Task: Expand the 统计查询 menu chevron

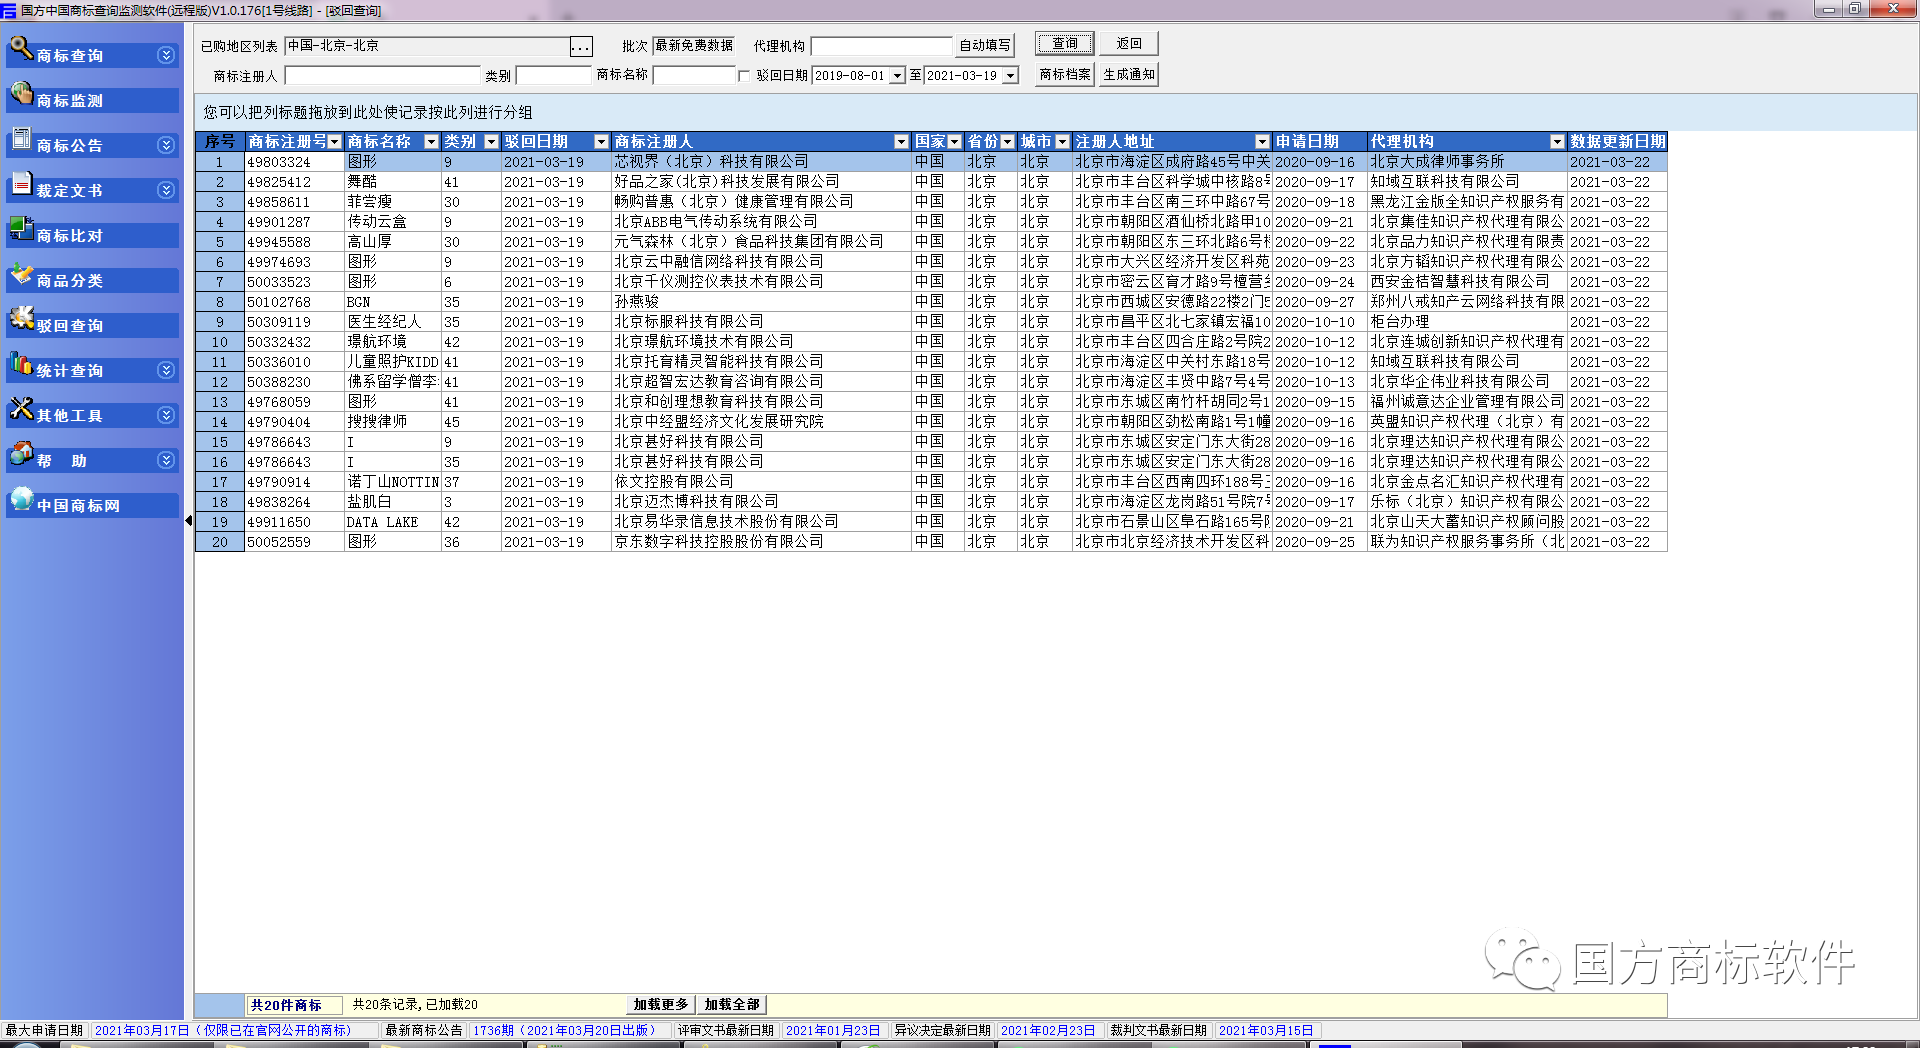Action: 166,370
